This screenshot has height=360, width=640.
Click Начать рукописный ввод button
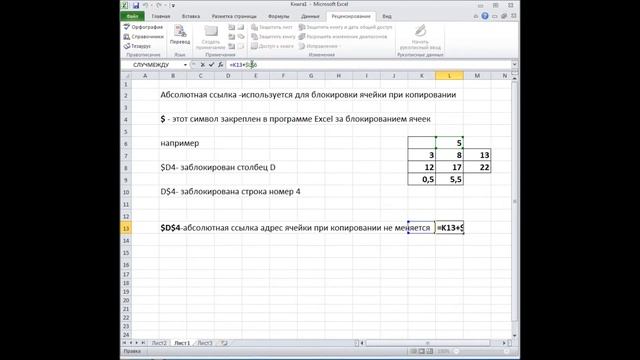420,37
